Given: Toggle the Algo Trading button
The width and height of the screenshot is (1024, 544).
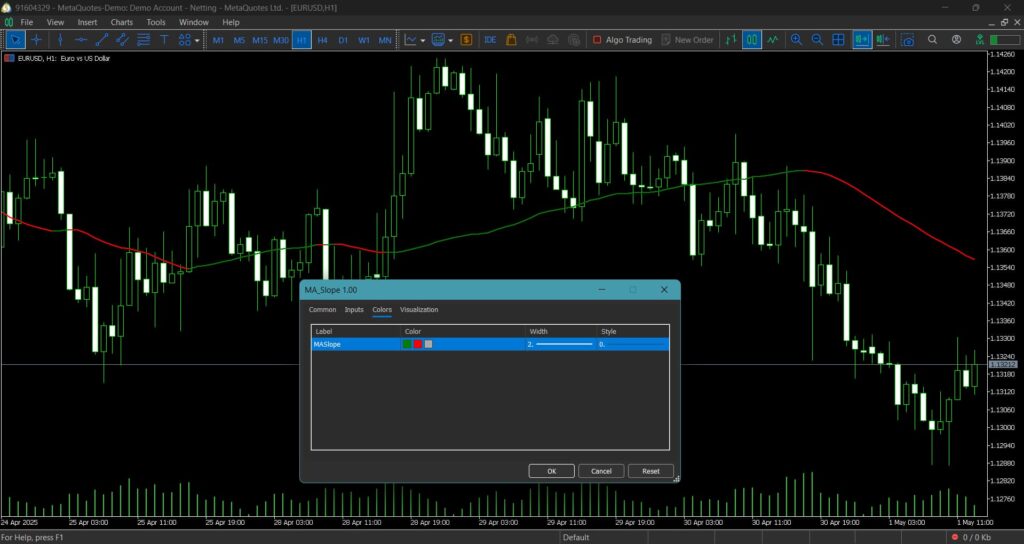Looking at the screenshot, I should click(622, 40).
